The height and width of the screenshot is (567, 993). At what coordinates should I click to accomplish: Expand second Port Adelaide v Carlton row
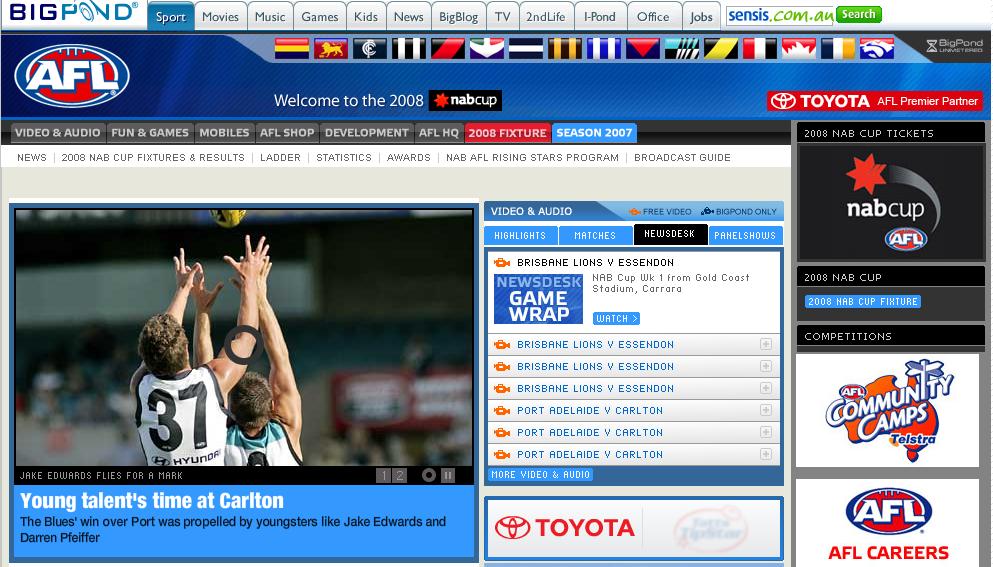click(766, 432)
